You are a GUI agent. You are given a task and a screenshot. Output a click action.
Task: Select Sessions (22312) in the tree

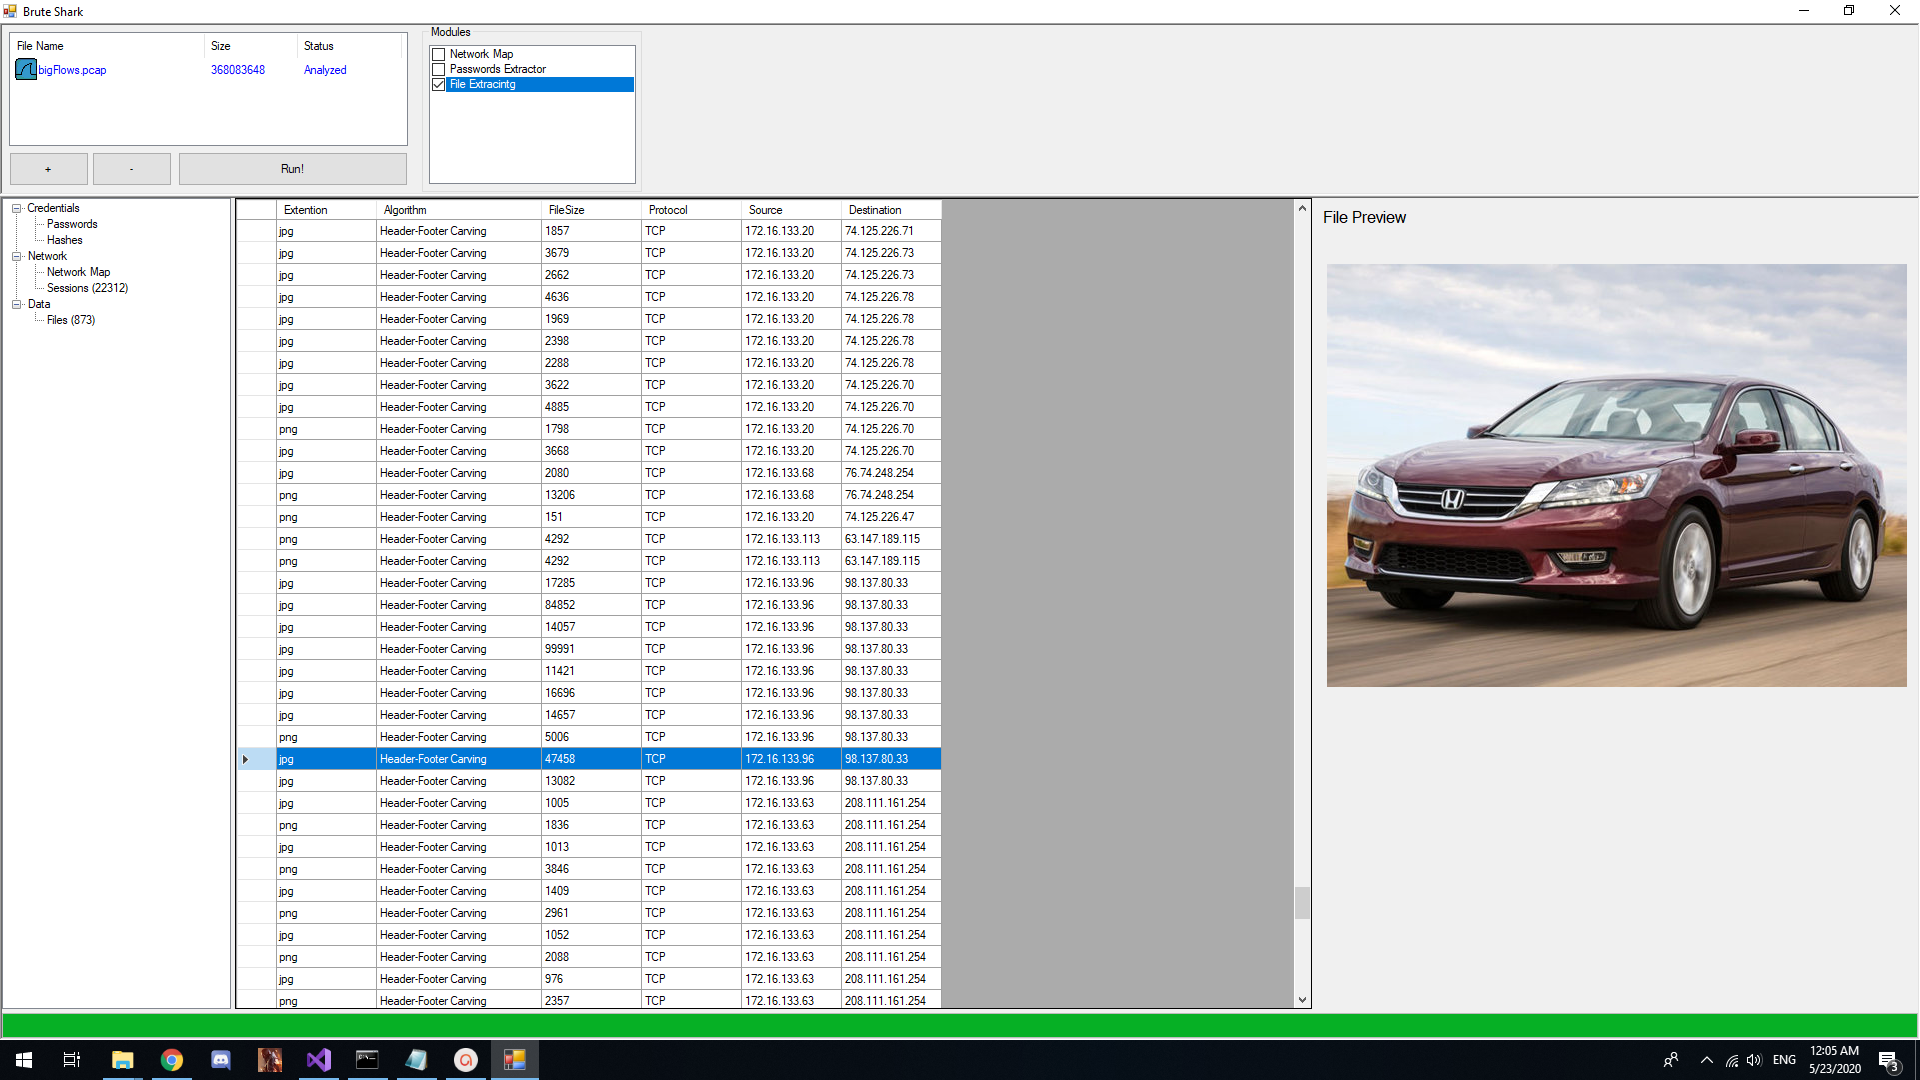pyautogui.click(x=87, y=288)
